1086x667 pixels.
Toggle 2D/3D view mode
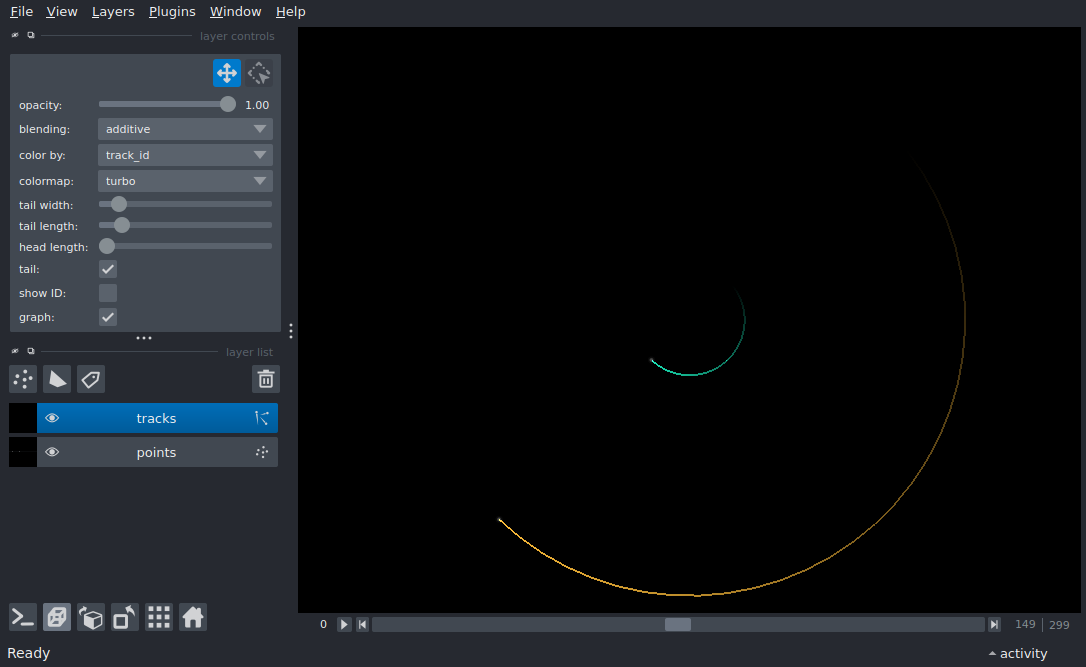[x=57, y=617]
